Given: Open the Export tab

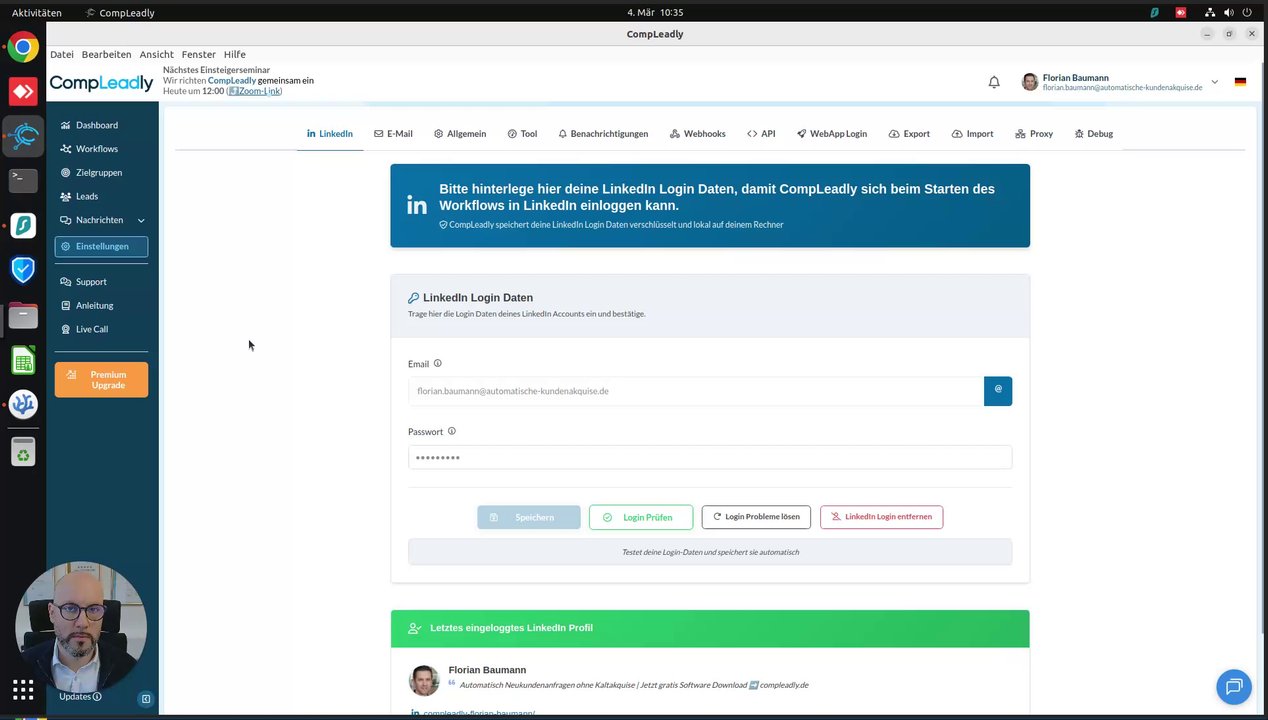Looking at the screenshot, I should coord(909,134).
